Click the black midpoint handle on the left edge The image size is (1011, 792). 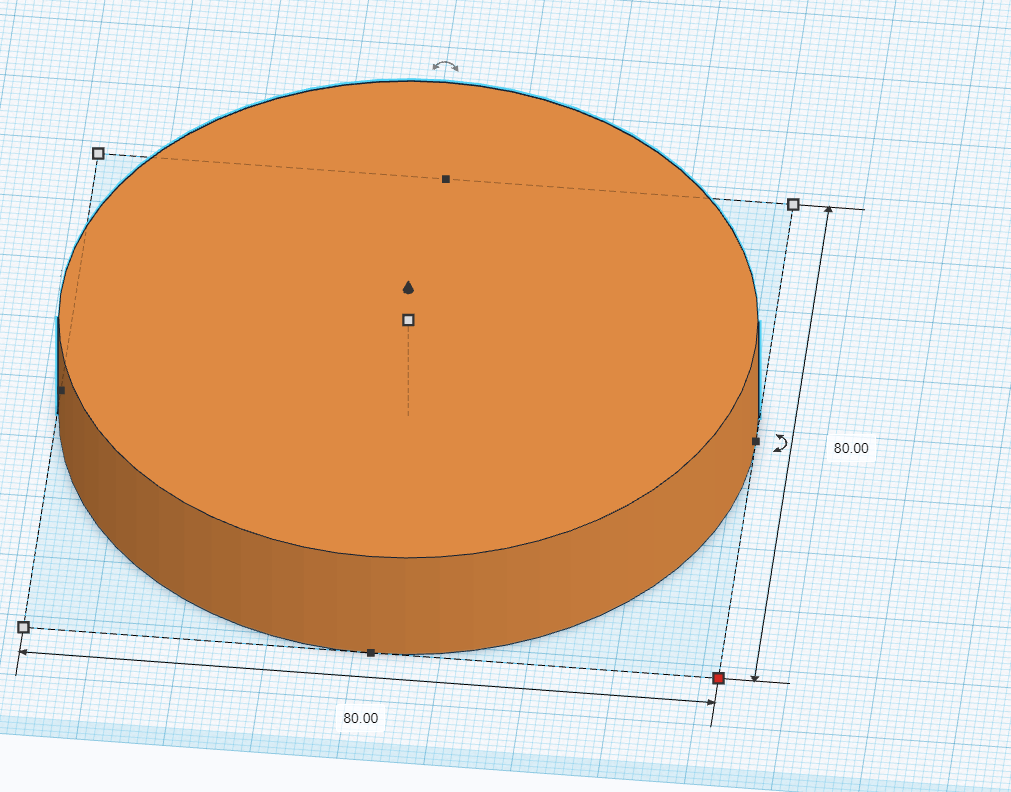click(x=61, y=390)
